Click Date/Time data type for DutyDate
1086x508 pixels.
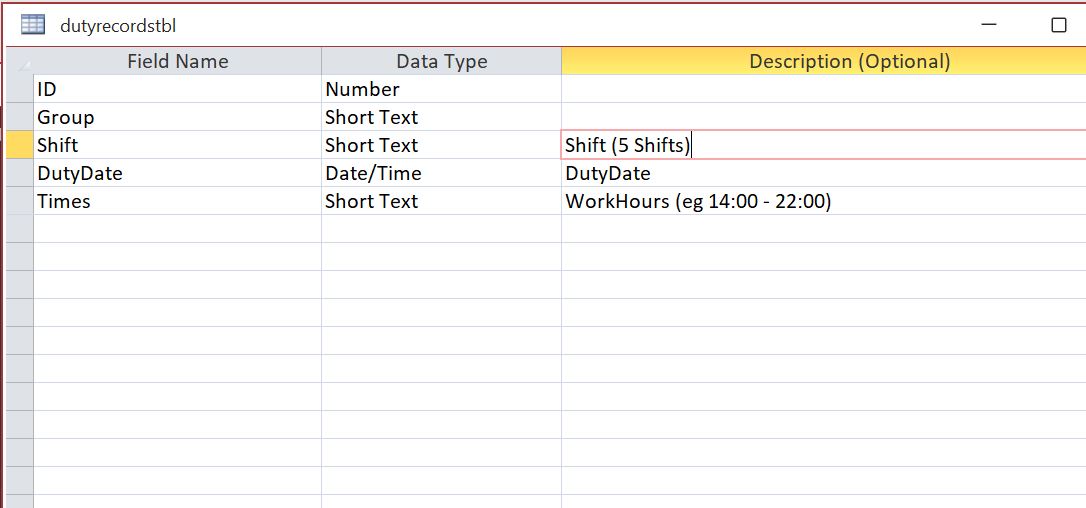click(x=441, y=173)
